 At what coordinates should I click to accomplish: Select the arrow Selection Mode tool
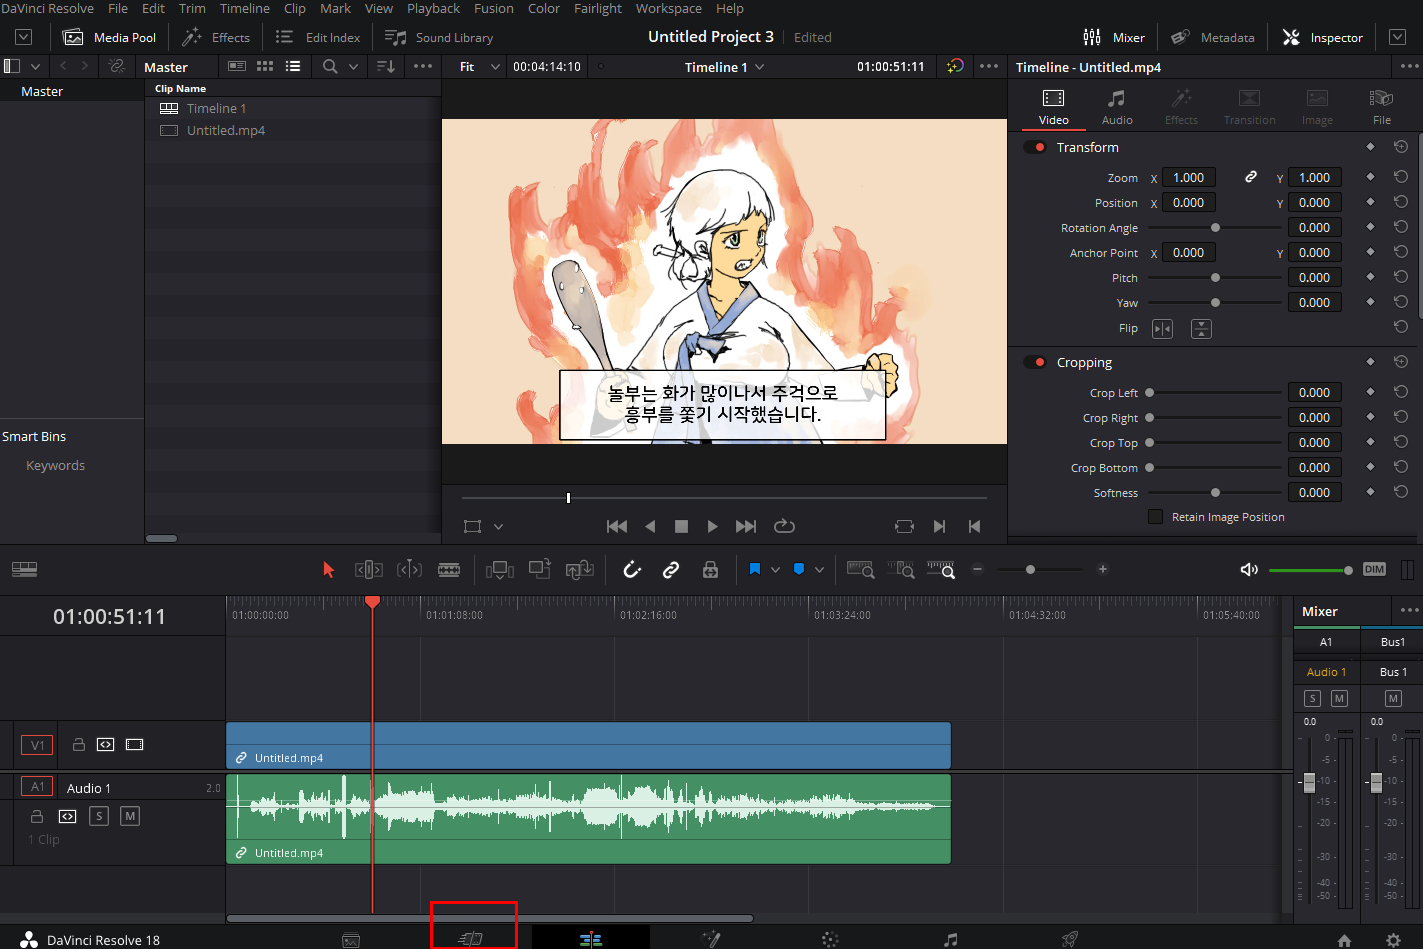328,569
